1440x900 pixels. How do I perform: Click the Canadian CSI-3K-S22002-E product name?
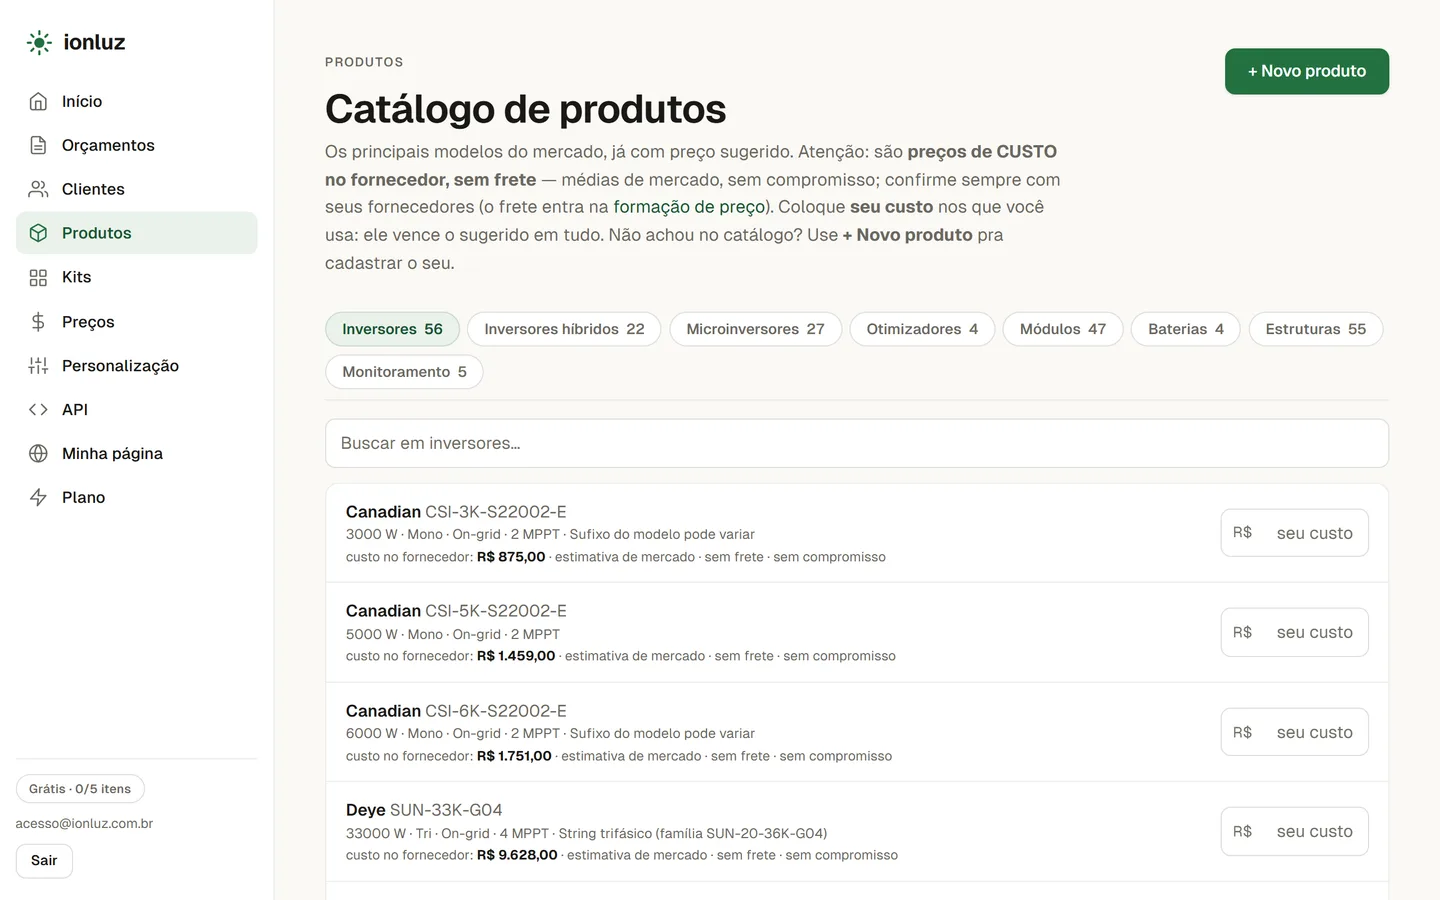(456, 512)
